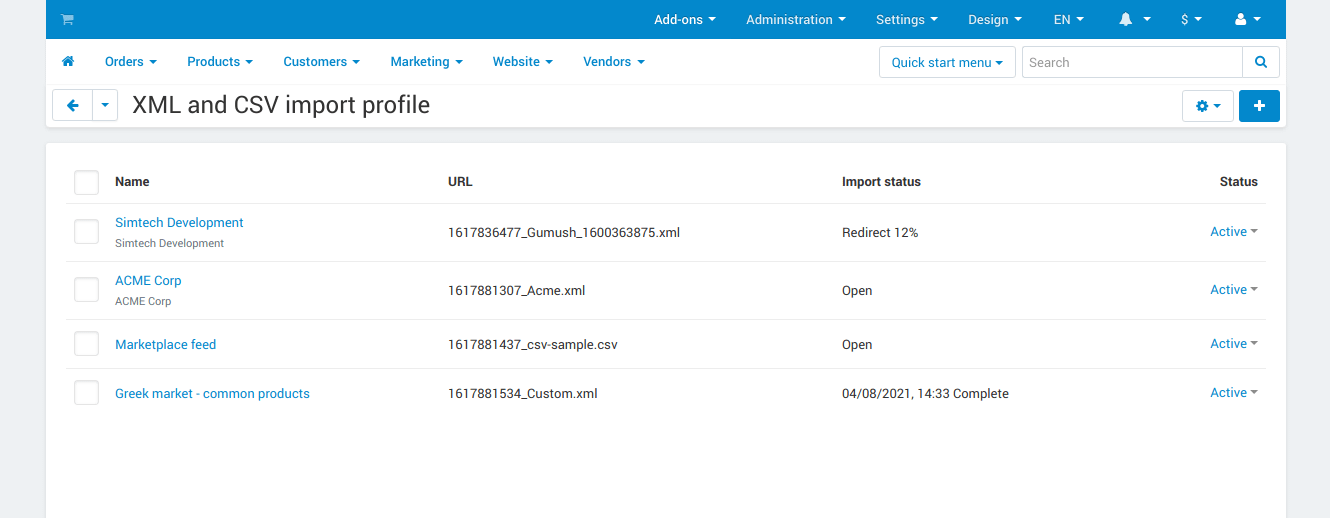
Task: Open the dollar currency selector
Action: (x=1191, y=20)
